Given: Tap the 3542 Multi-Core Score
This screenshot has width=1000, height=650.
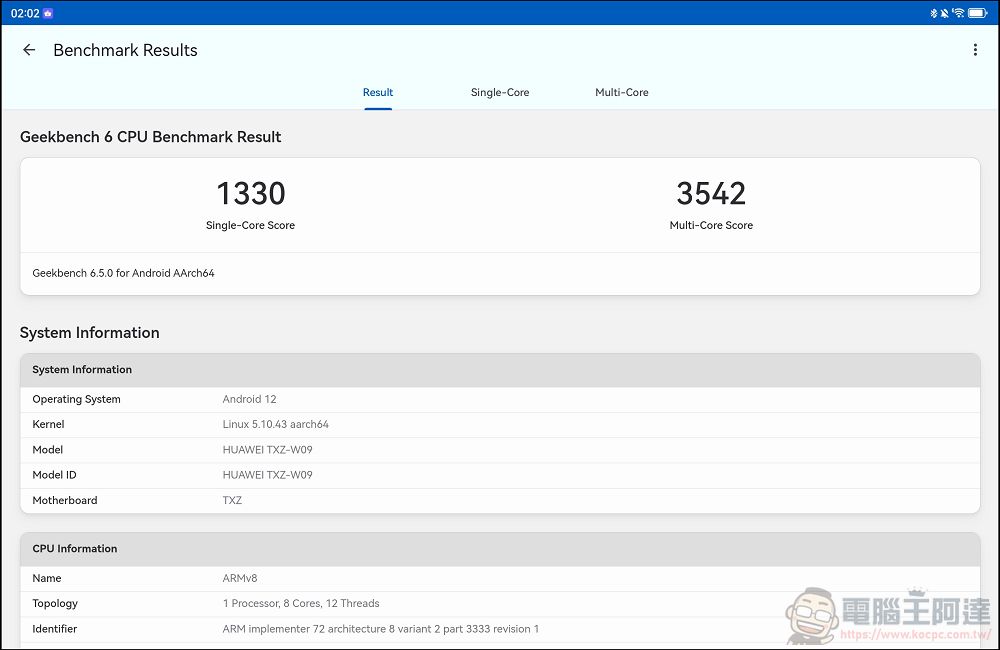Looking at the screenshot, I should (711, 194).
